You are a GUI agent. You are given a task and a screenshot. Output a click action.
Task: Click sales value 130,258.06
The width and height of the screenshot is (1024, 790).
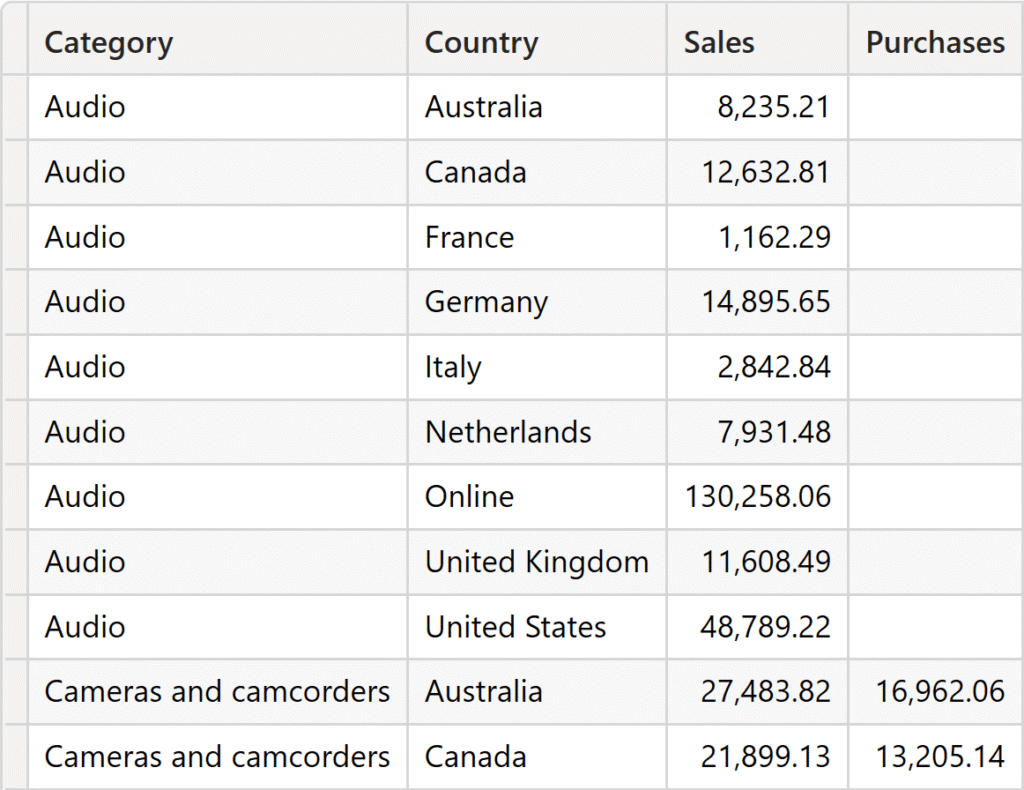pos(758,497)
